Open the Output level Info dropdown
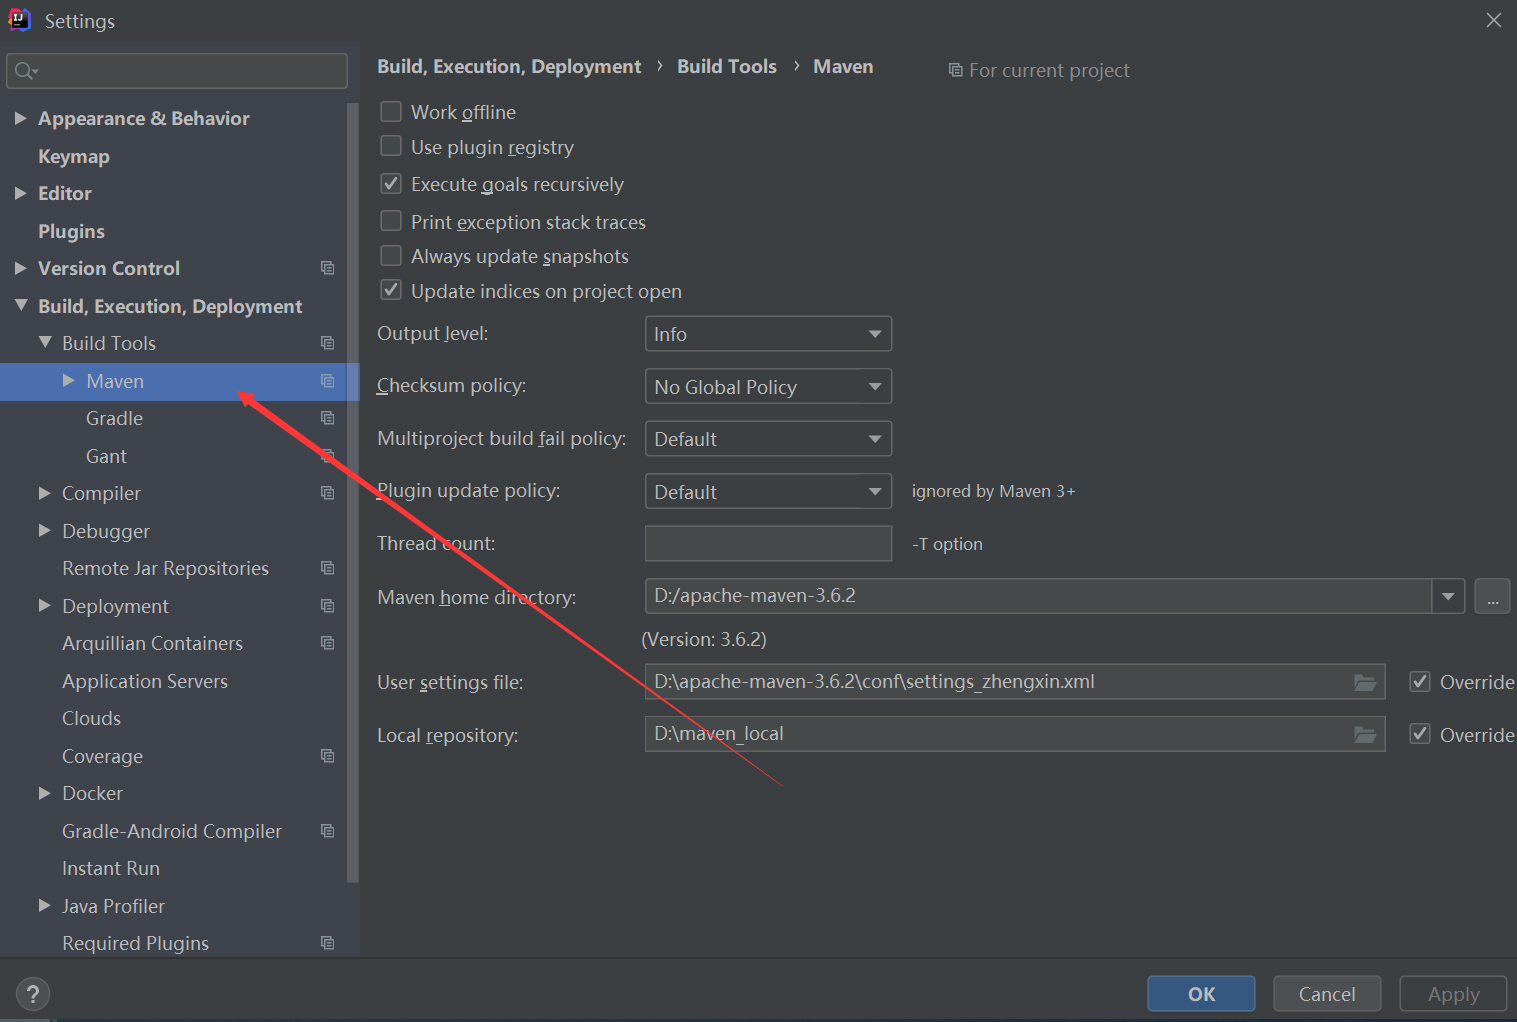Image resolution: width=1517 pixels, height=1022 pixels. (768, 334)
